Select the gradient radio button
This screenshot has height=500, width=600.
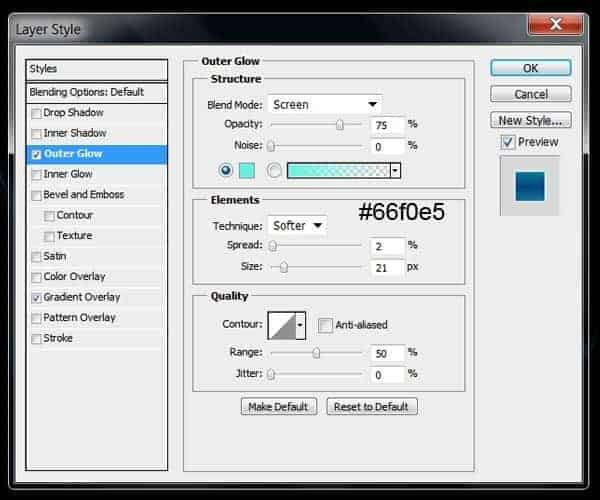click(274, 171)
